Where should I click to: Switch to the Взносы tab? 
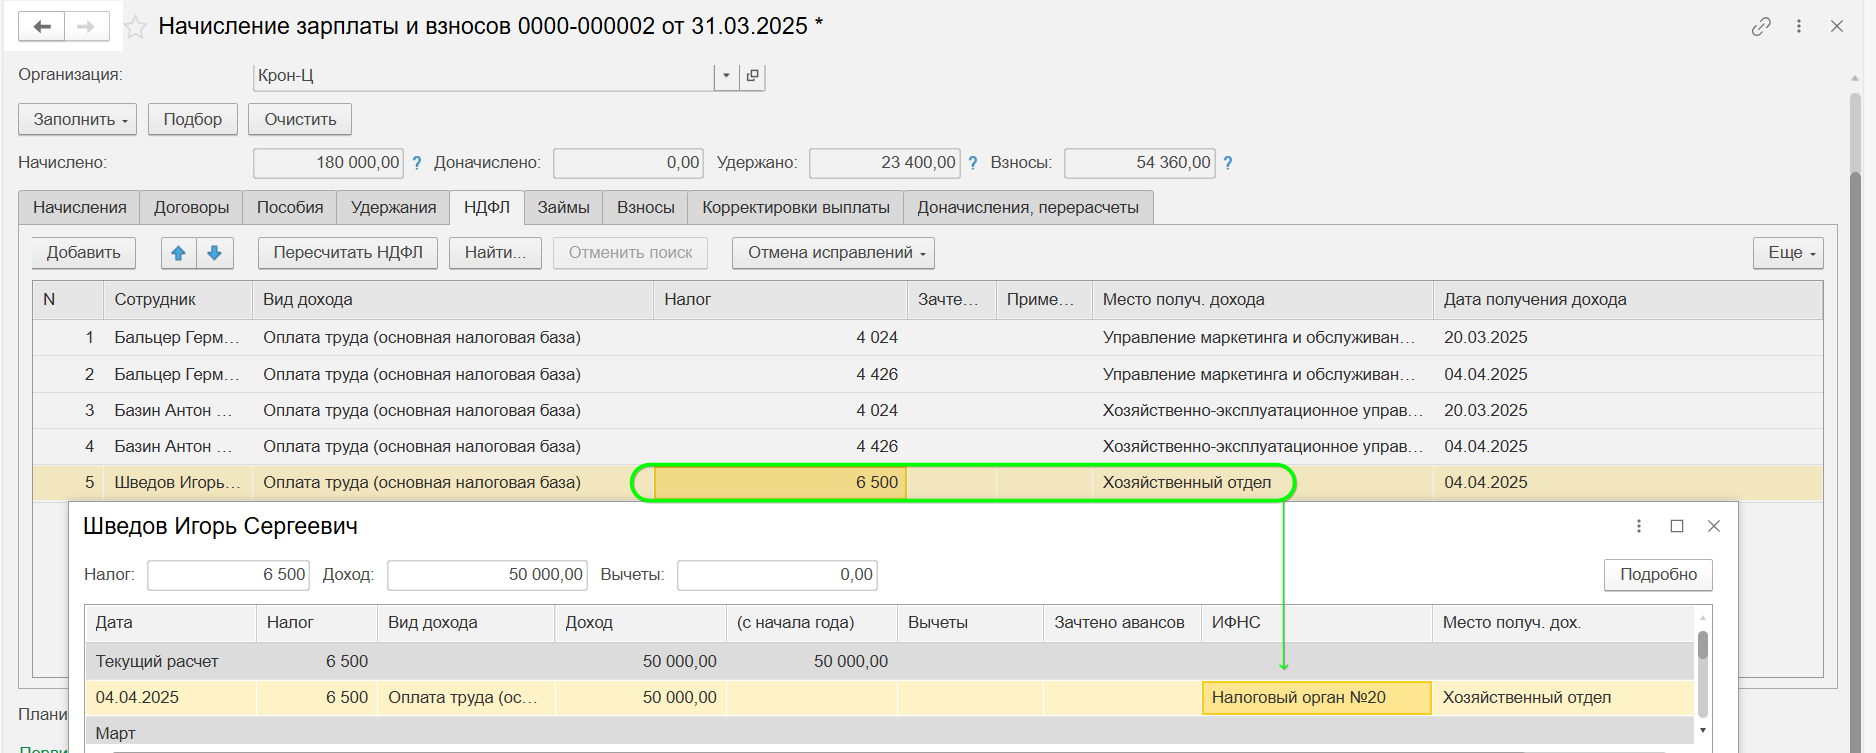tap(646, 207)
